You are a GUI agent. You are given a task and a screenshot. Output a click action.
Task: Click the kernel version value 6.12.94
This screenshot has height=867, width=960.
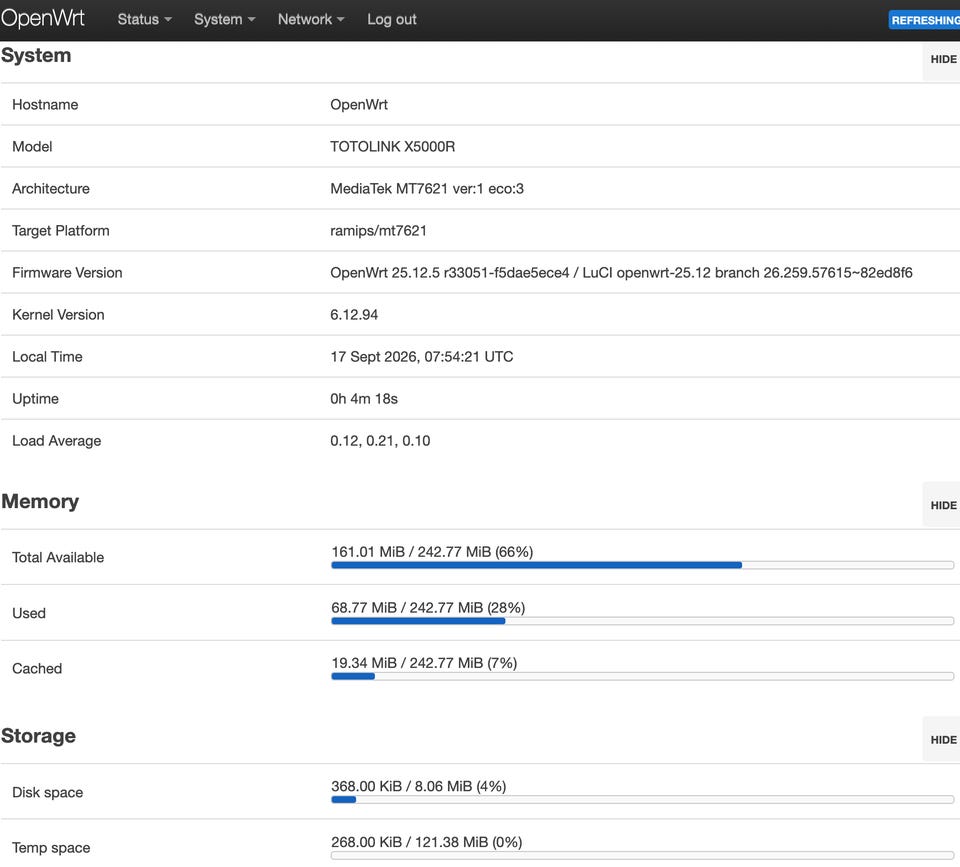point(354,315)
